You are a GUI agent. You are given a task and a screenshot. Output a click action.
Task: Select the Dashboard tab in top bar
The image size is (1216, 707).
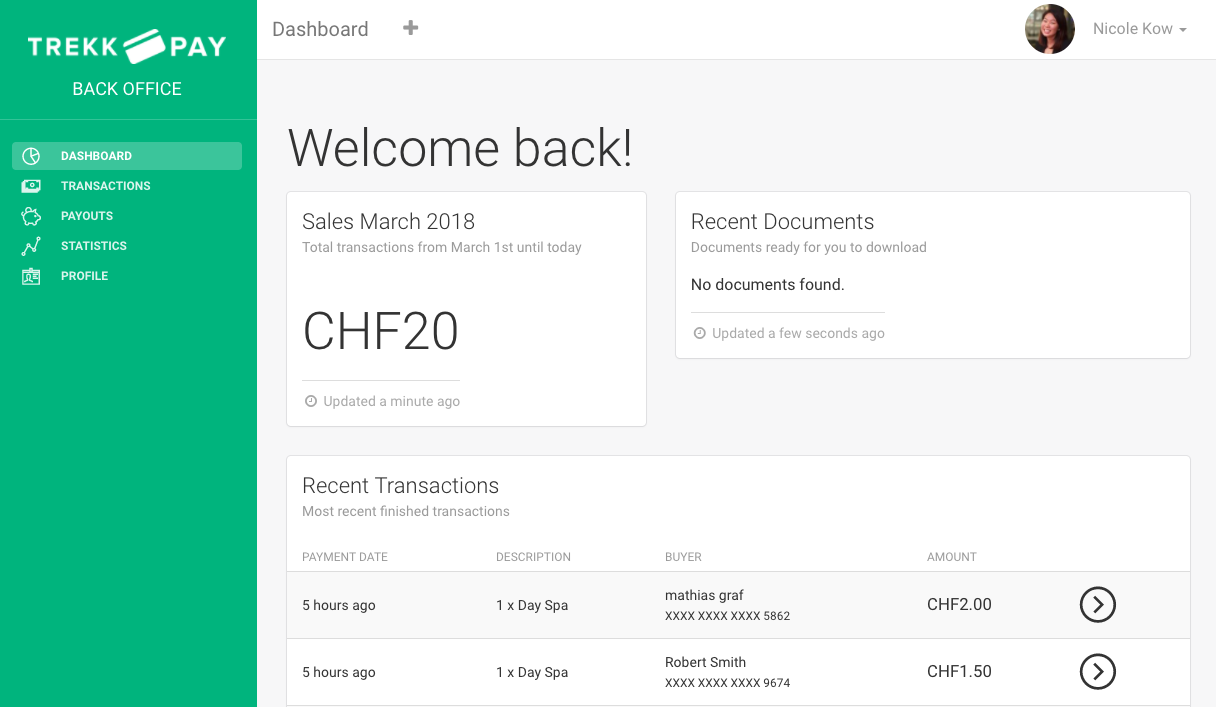click(x=320, y=29)
